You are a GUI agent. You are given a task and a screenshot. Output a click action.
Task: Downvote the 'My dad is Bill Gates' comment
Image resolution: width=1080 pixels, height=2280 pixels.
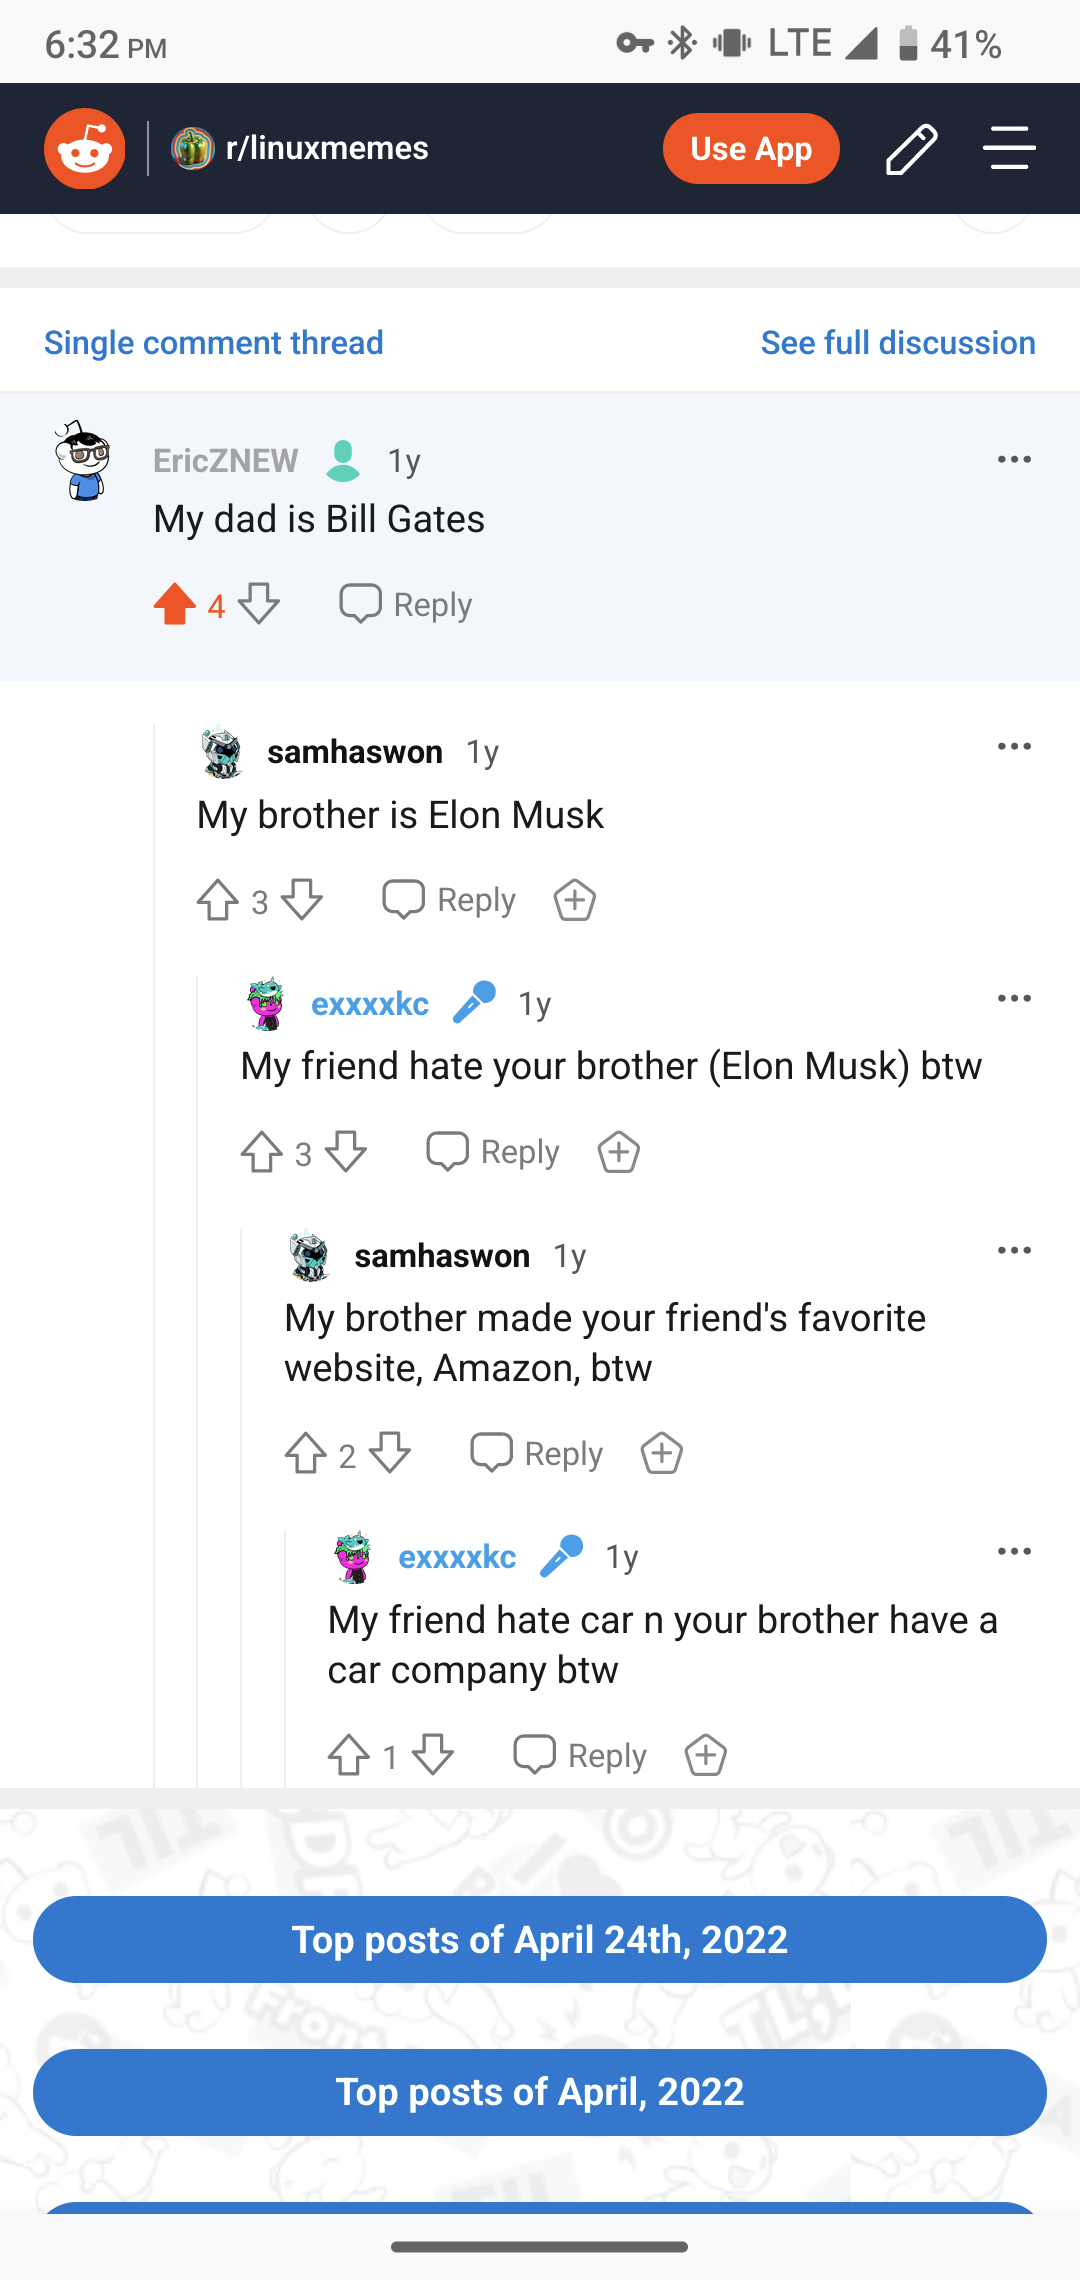tap(259, 604)
